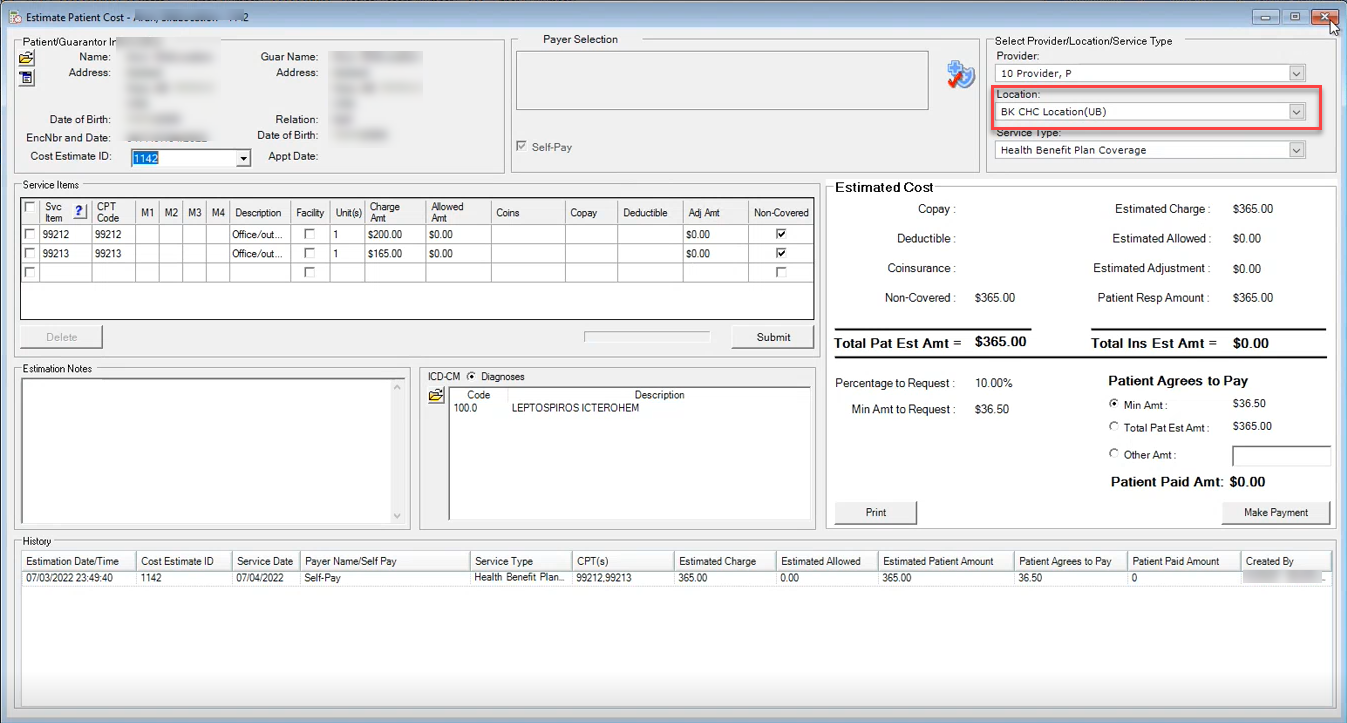Click Patient Agrees to Pay column header
The width and height of the screenshot is (1347, 723).
point(1071,561)
